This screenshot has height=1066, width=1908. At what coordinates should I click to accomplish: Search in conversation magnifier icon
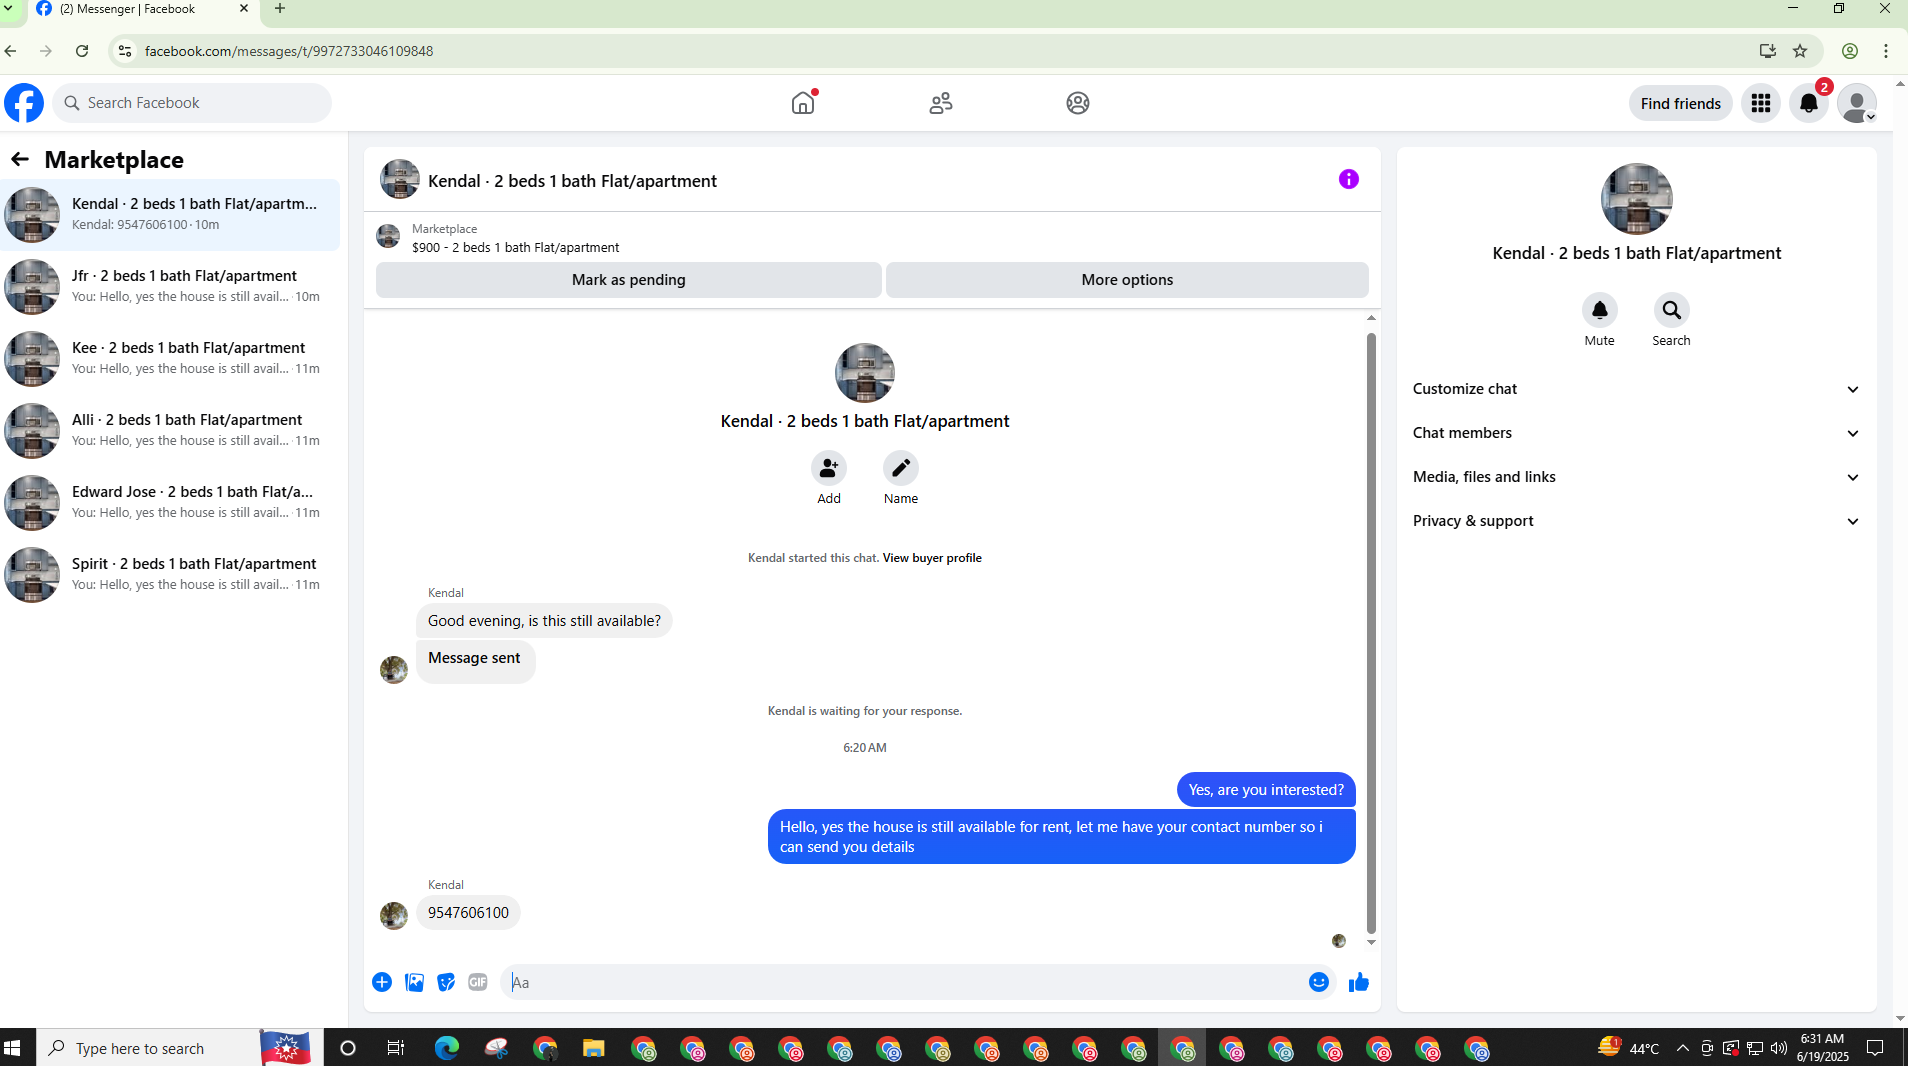tap(1672, 311)
